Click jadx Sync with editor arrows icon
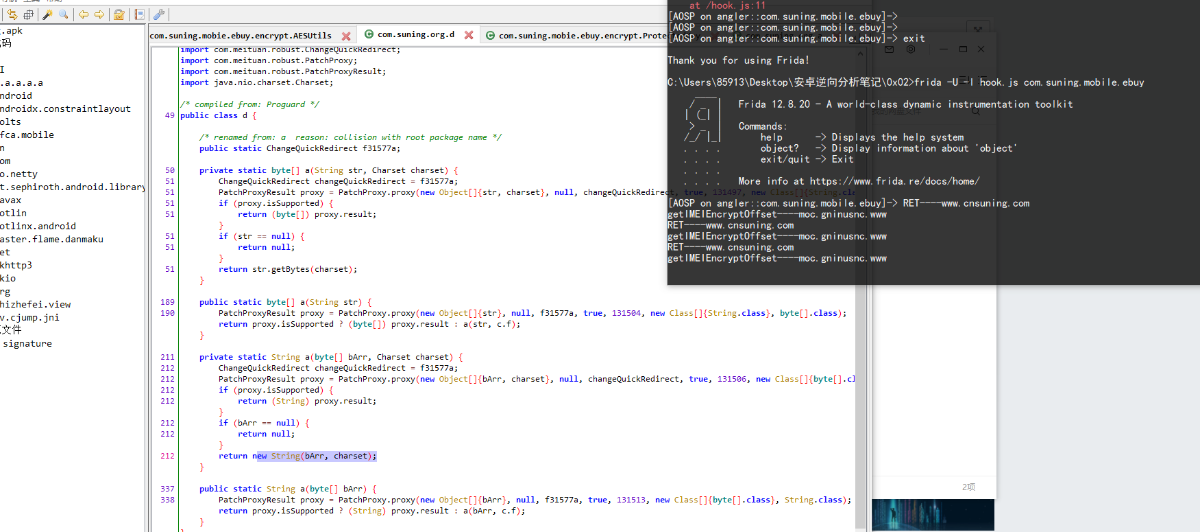 [x=12, y=14]
